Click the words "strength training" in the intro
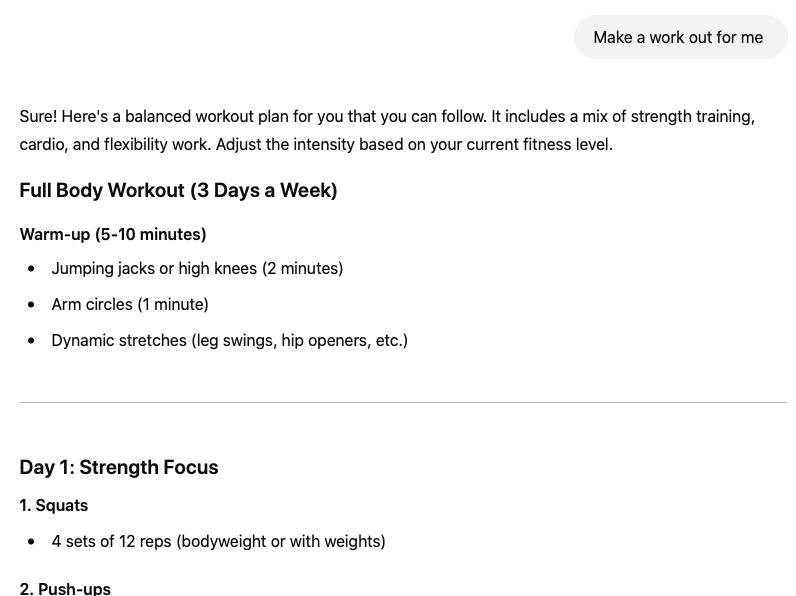 point(692,116)
